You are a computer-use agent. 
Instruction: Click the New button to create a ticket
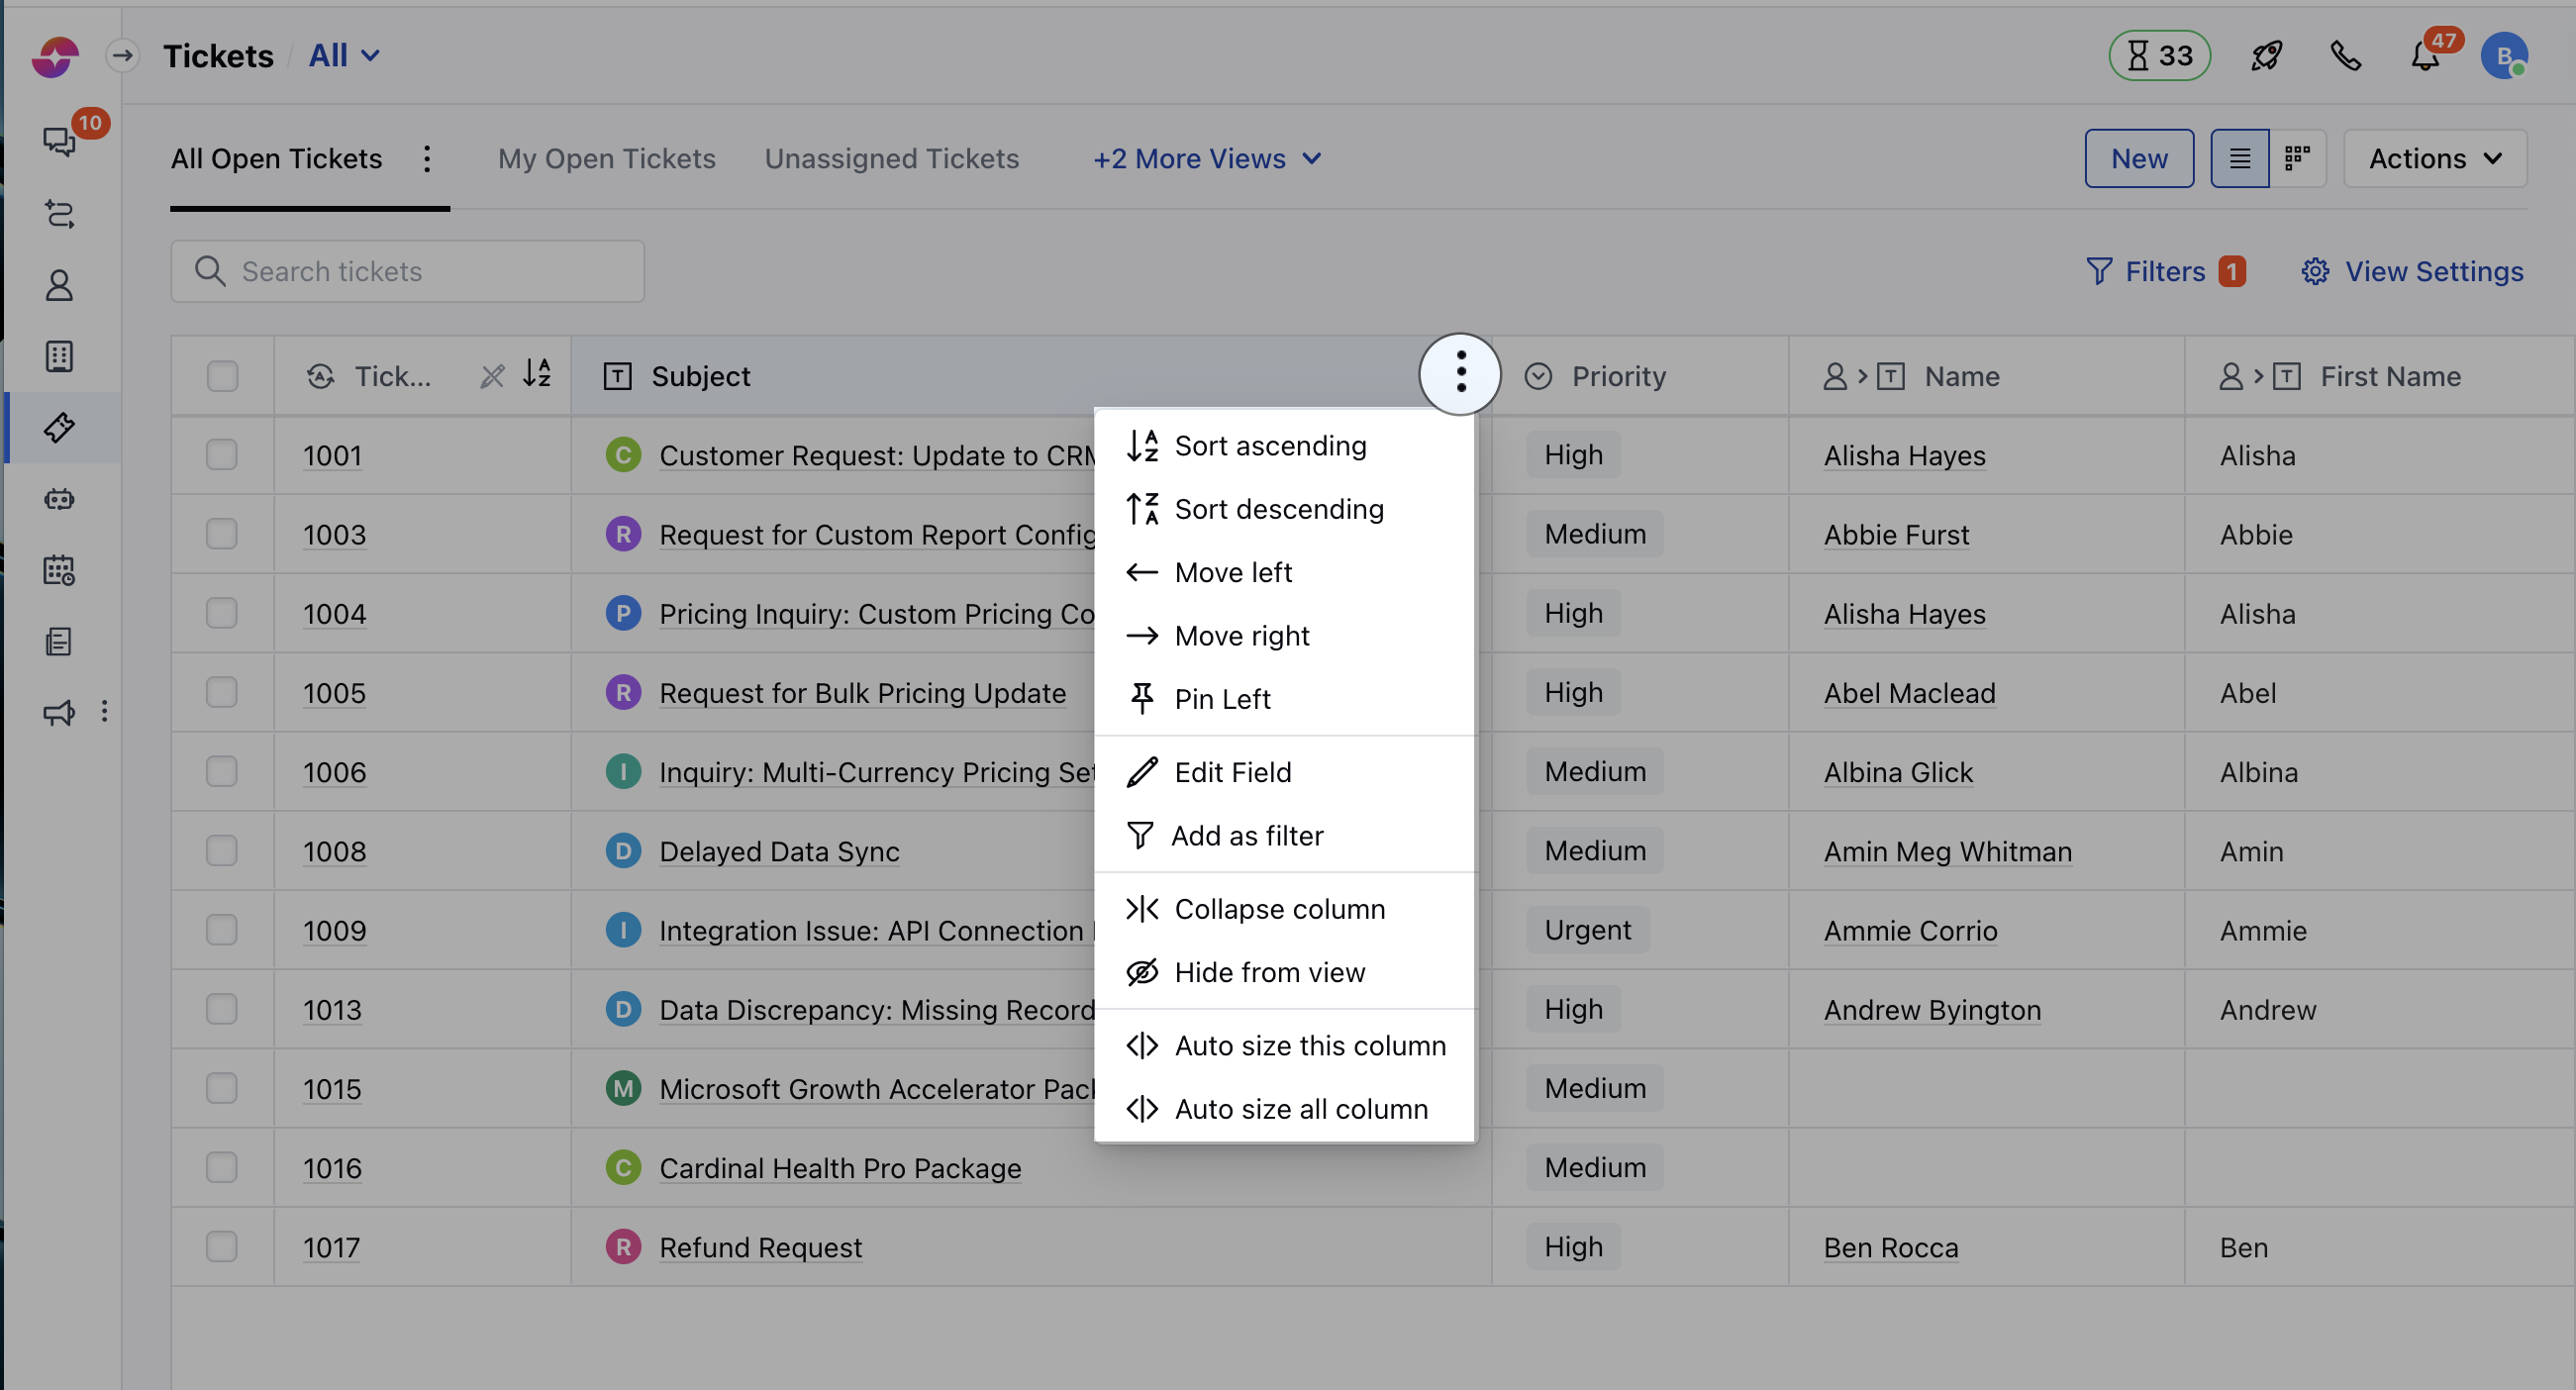pos(2138,158)
